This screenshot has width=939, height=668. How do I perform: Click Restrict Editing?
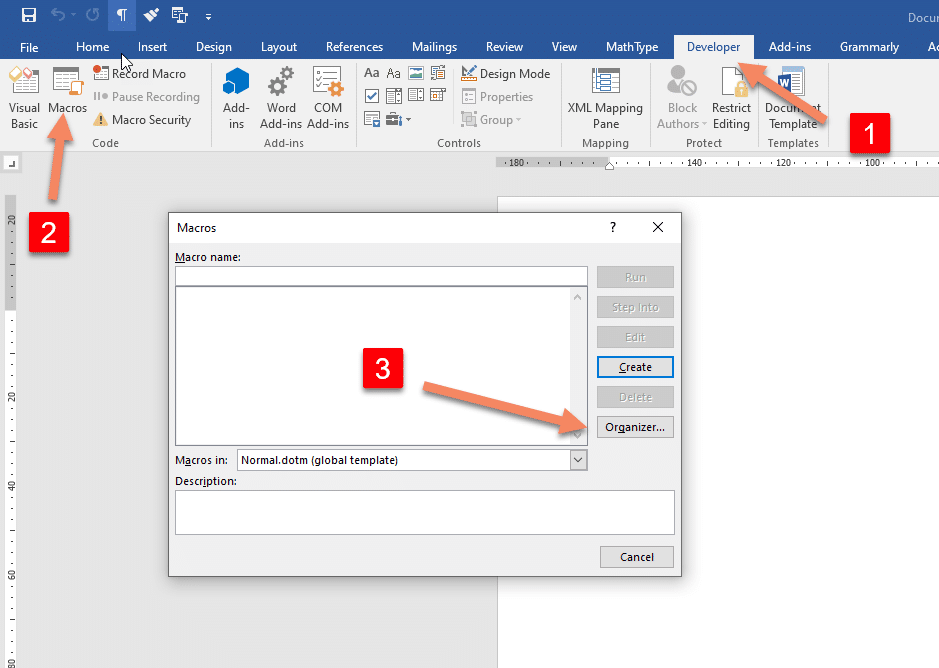click(731, 98)
